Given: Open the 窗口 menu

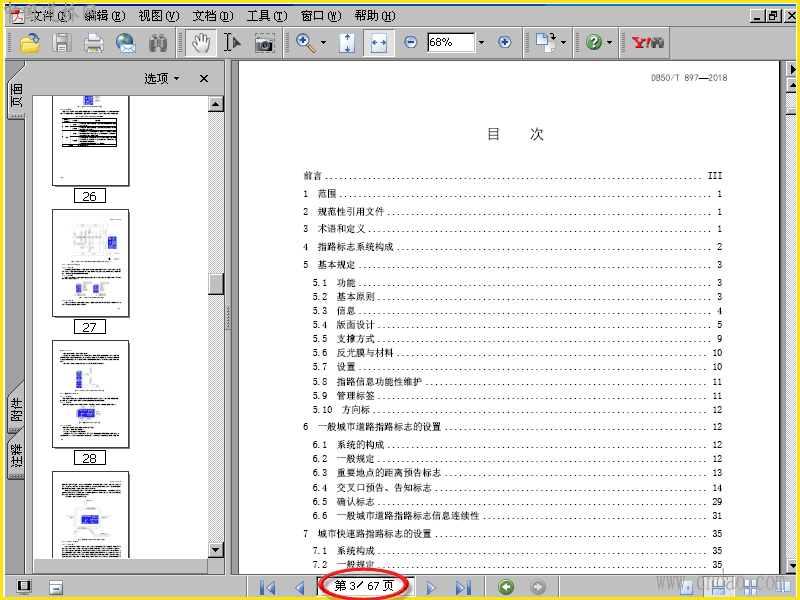Looking at the screenshot, I should pyautogui.click(x=321, y=16).
